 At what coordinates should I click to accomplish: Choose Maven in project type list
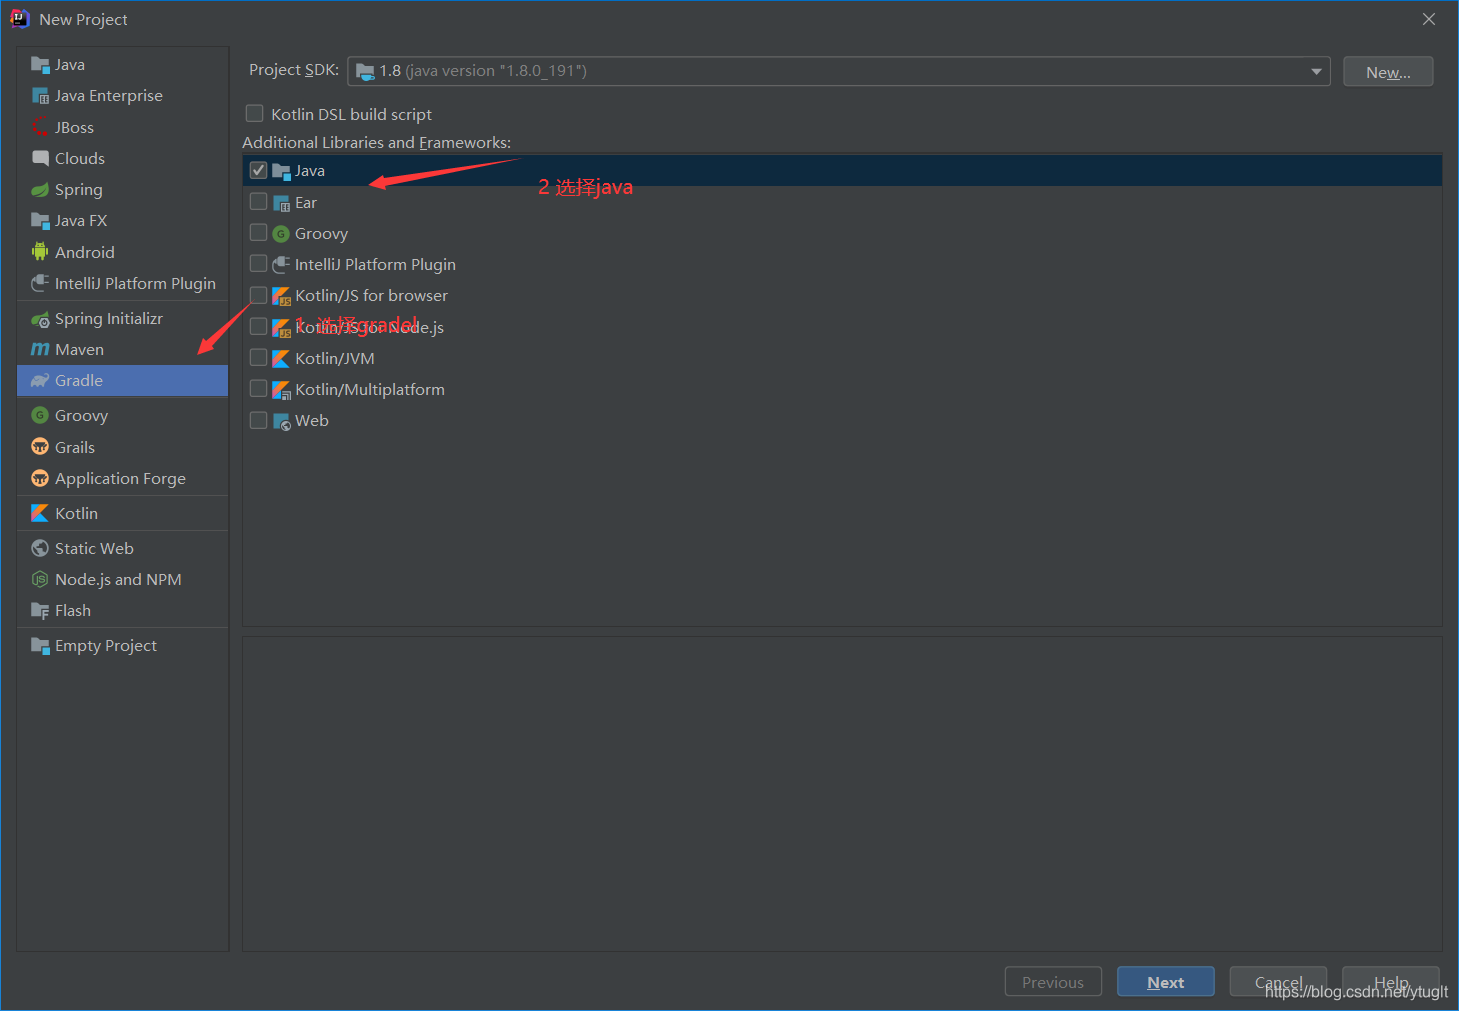(x=122, y=349)
